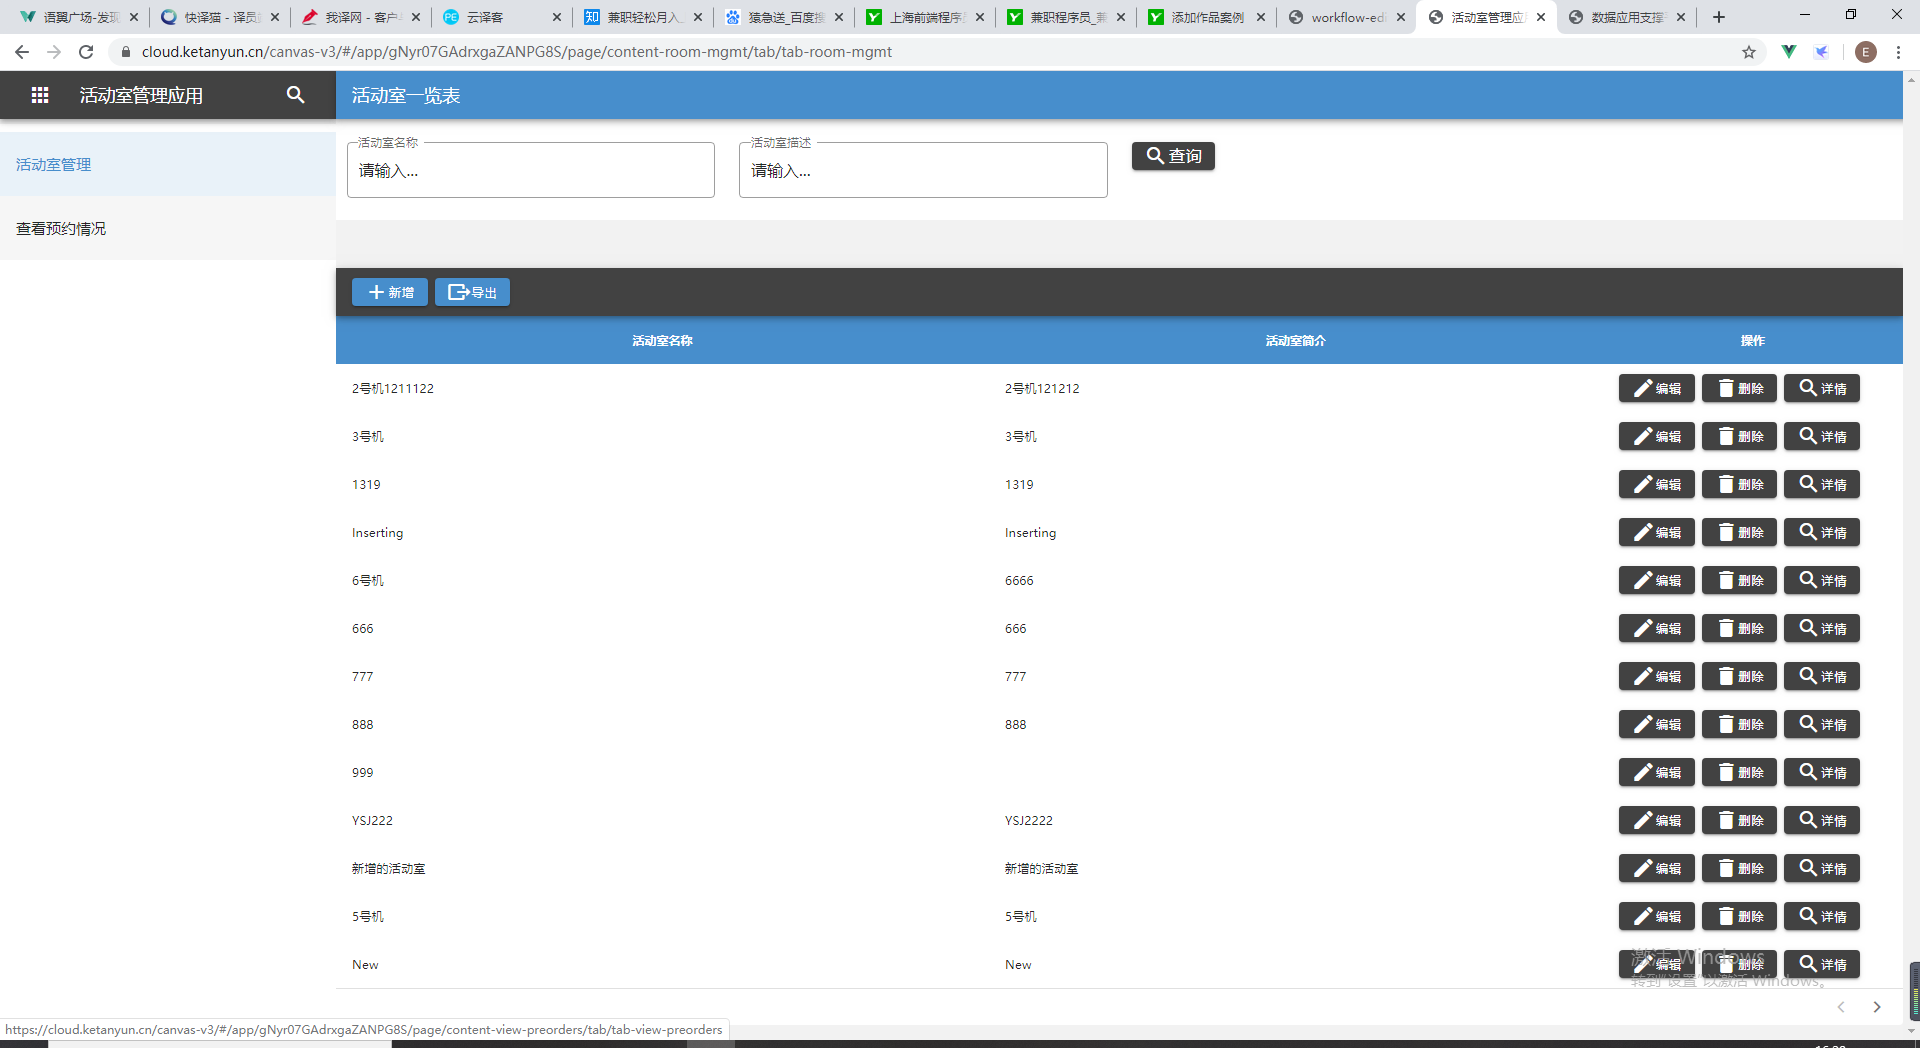
Task: Delete the 2号机1211122 row
Action: [x=1740, y=388]
